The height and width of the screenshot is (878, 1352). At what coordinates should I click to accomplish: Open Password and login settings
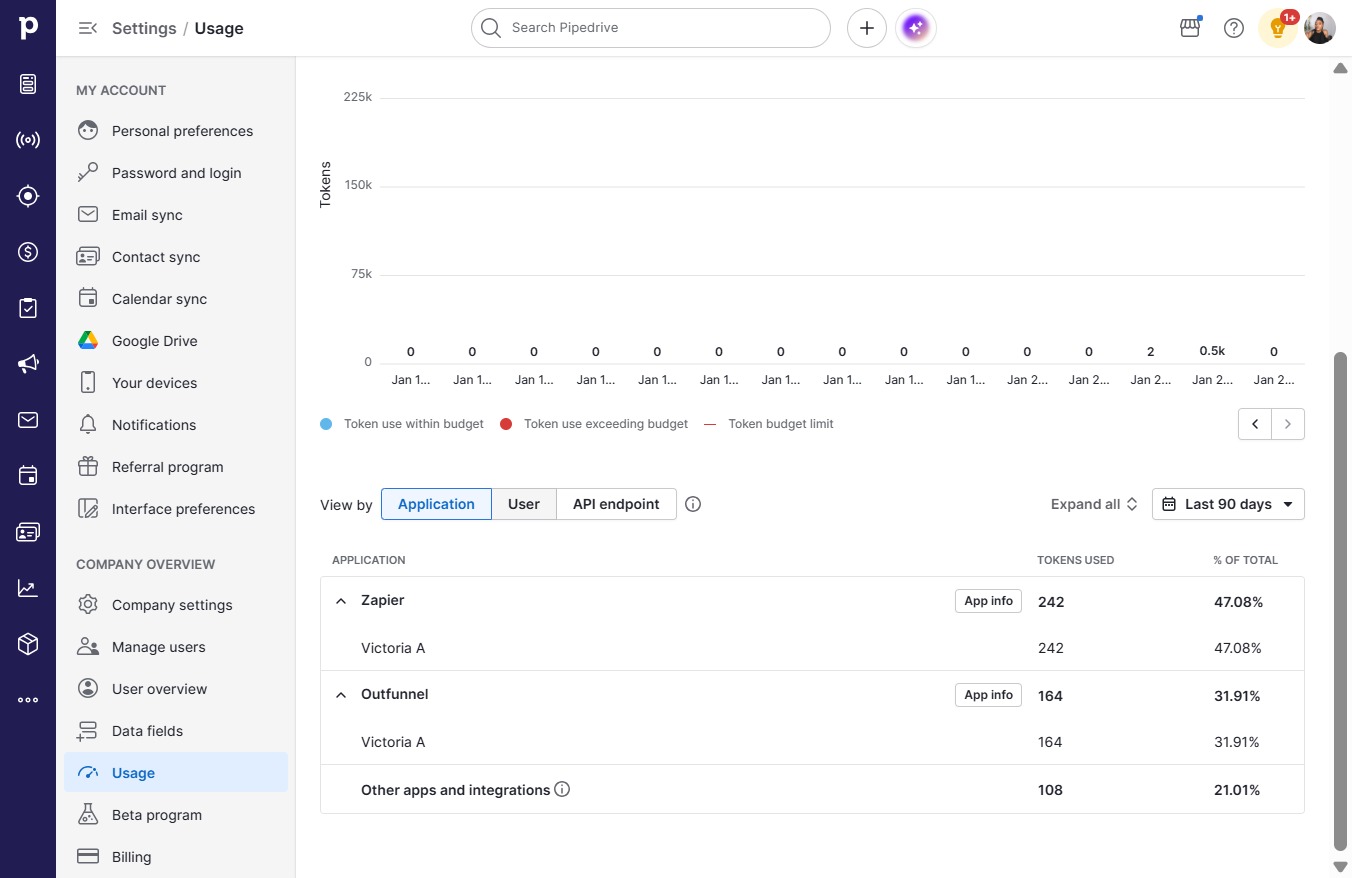click(176, 173)
